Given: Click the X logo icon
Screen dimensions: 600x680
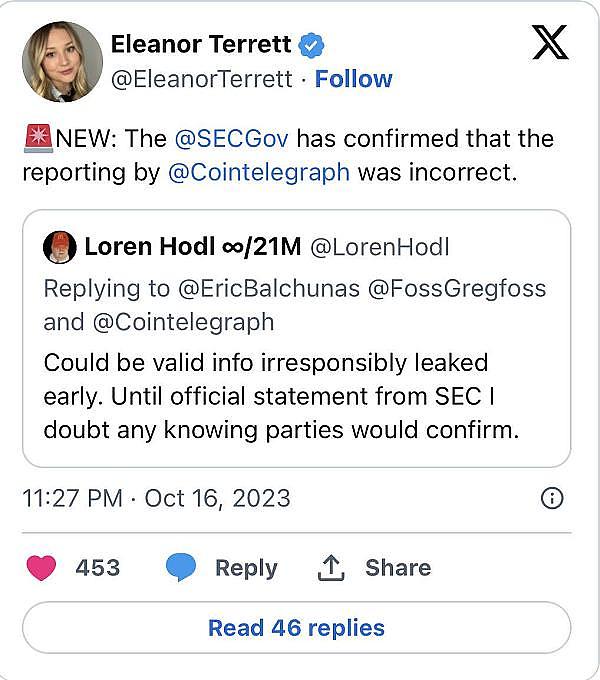Looking at the screenshot, I should (x=549, y=41).
